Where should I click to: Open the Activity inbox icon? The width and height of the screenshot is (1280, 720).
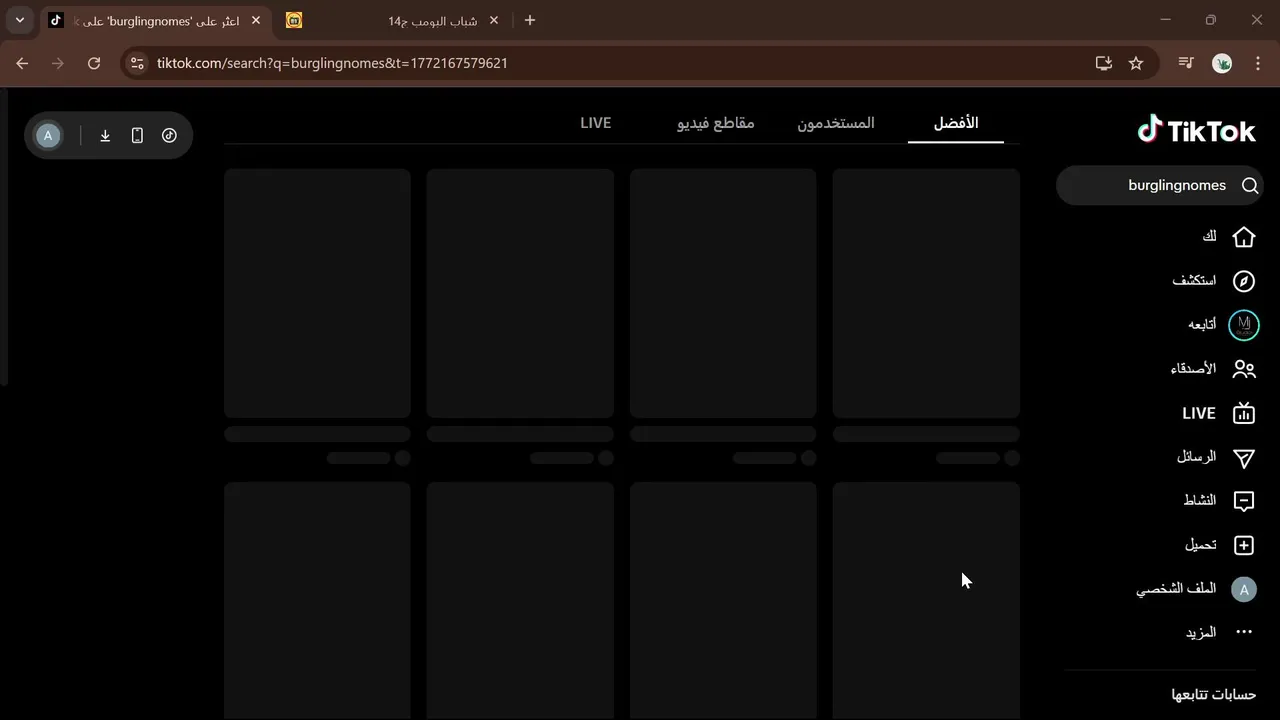[x=1244, y=501]
